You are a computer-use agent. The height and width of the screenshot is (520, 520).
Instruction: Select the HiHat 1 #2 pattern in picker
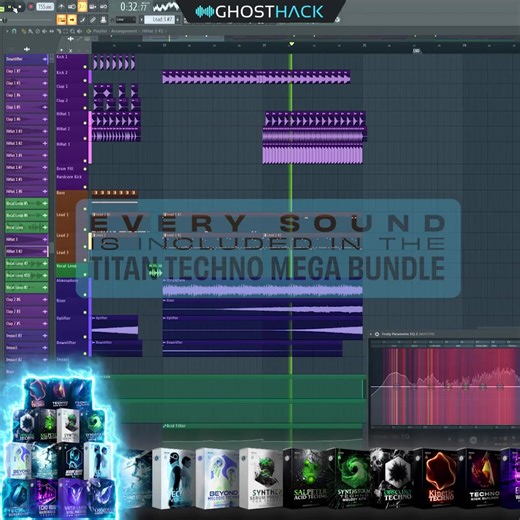pos(26,143)
